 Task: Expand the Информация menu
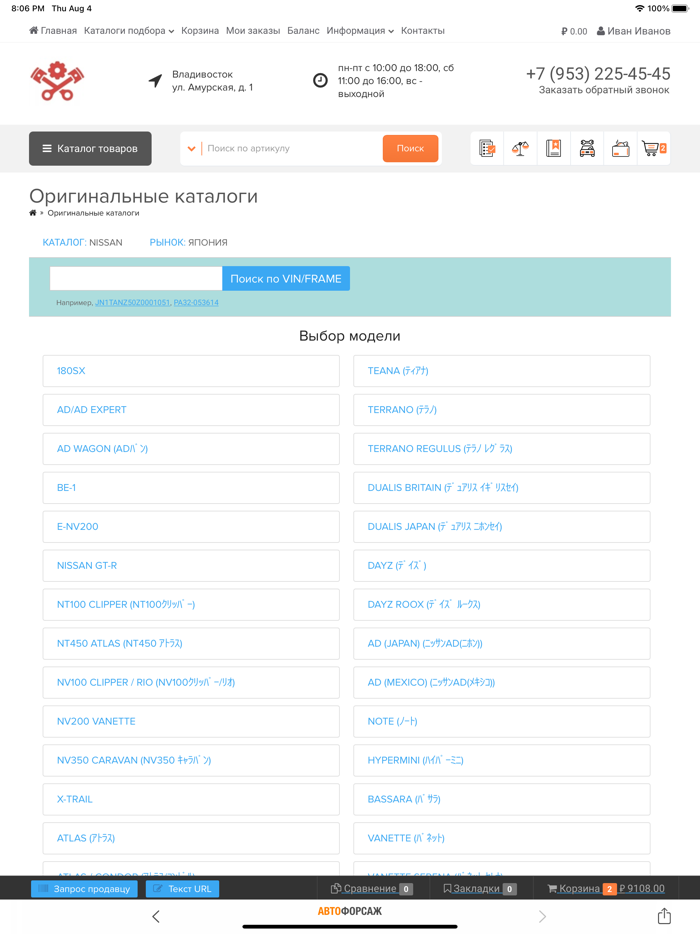[360, 31]
